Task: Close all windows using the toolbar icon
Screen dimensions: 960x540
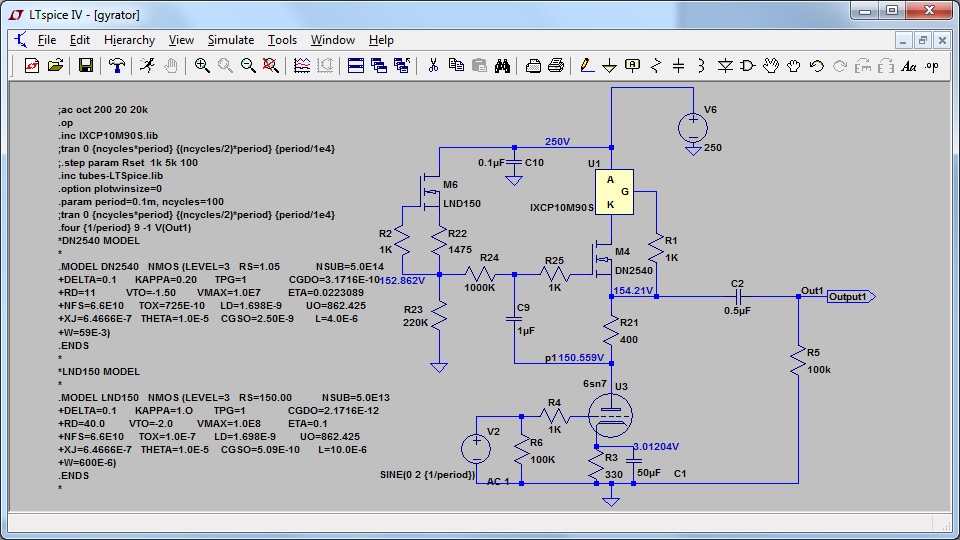Action: click(x=402, y=66)
